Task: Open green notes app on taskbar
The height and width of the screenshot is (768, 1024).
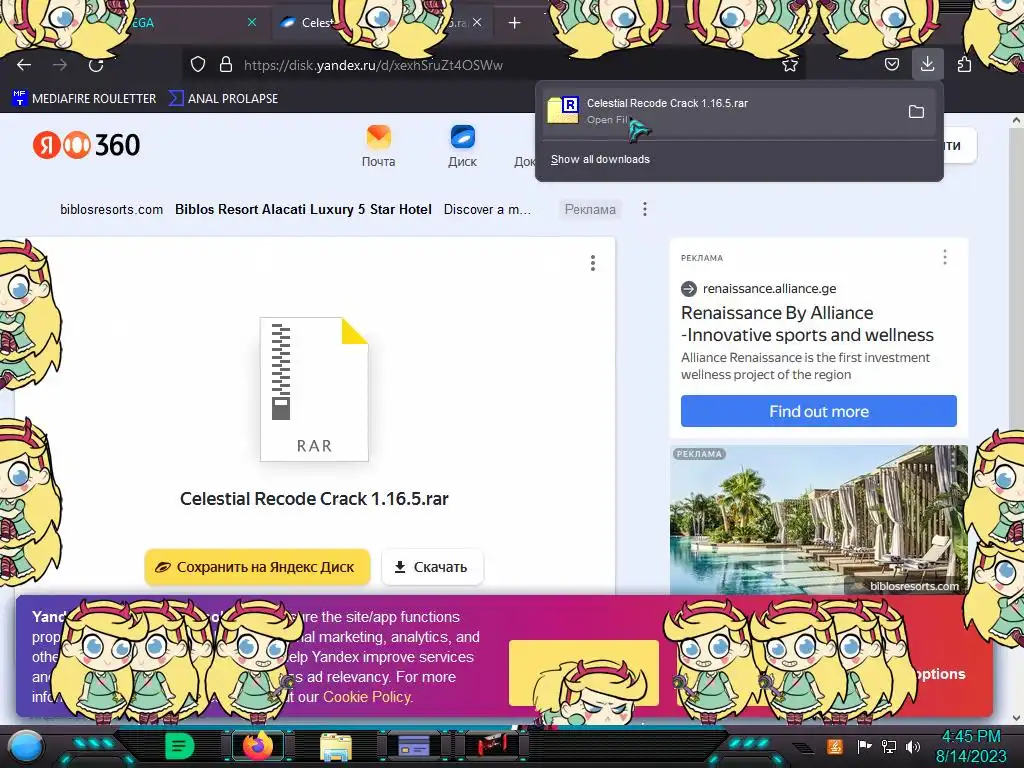Action: pyautogui.click(x=179, y=746)
